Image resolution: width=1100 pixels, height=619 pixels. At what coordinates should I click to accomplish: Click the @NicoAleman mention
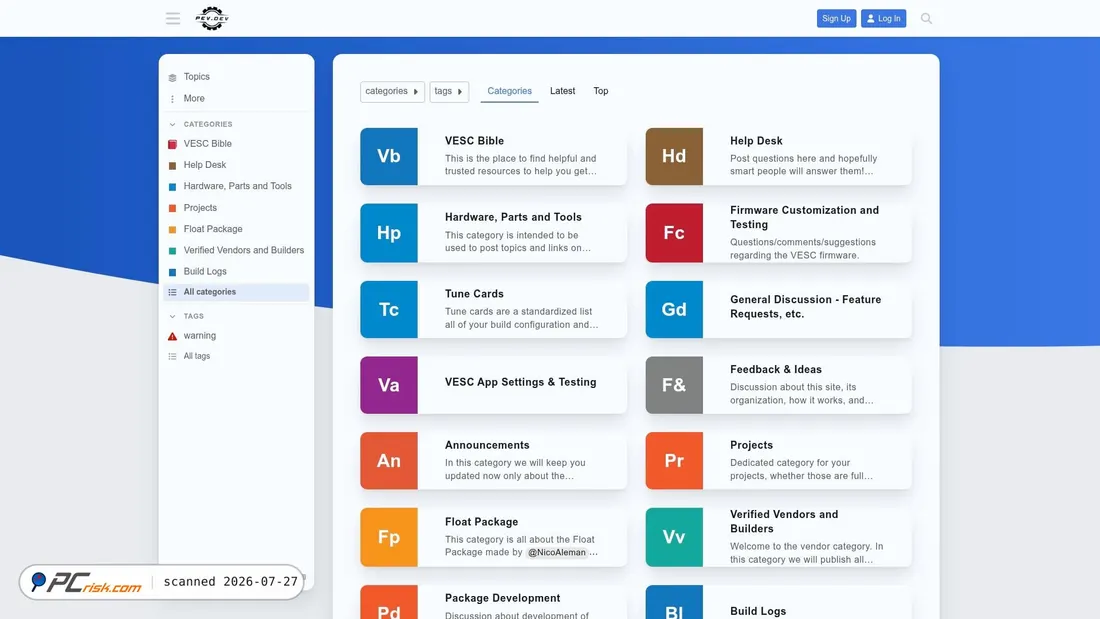click(557, 552)
